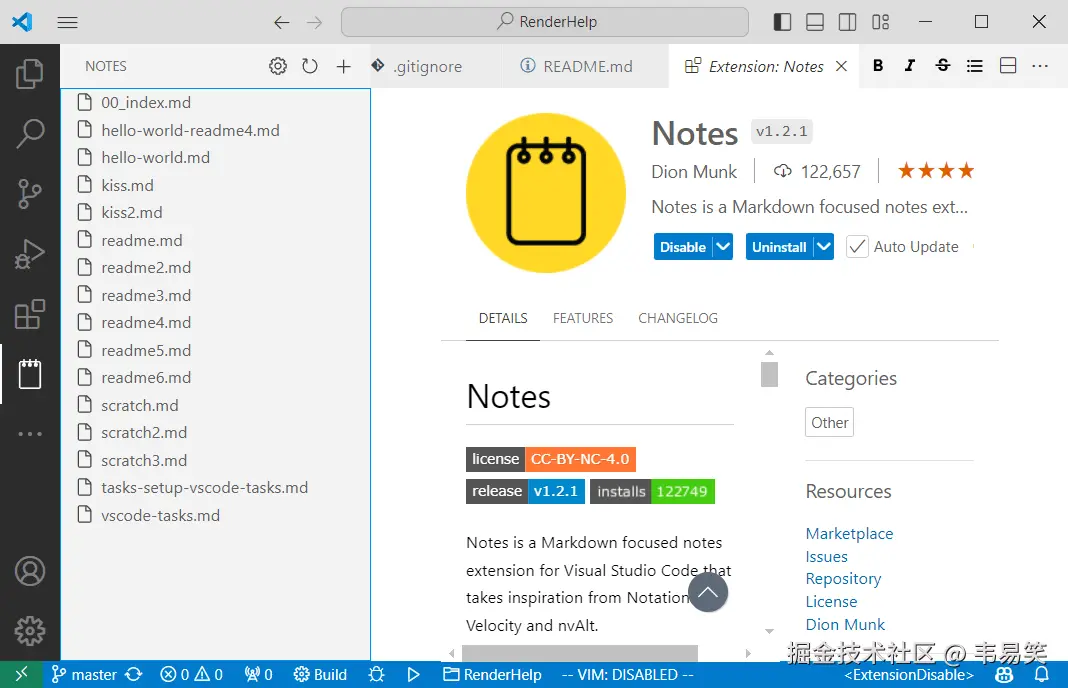Viewport: 1068px width, 688px height.
Task: Toggle bullet list in editor toolbar
Action: (975, 65)
